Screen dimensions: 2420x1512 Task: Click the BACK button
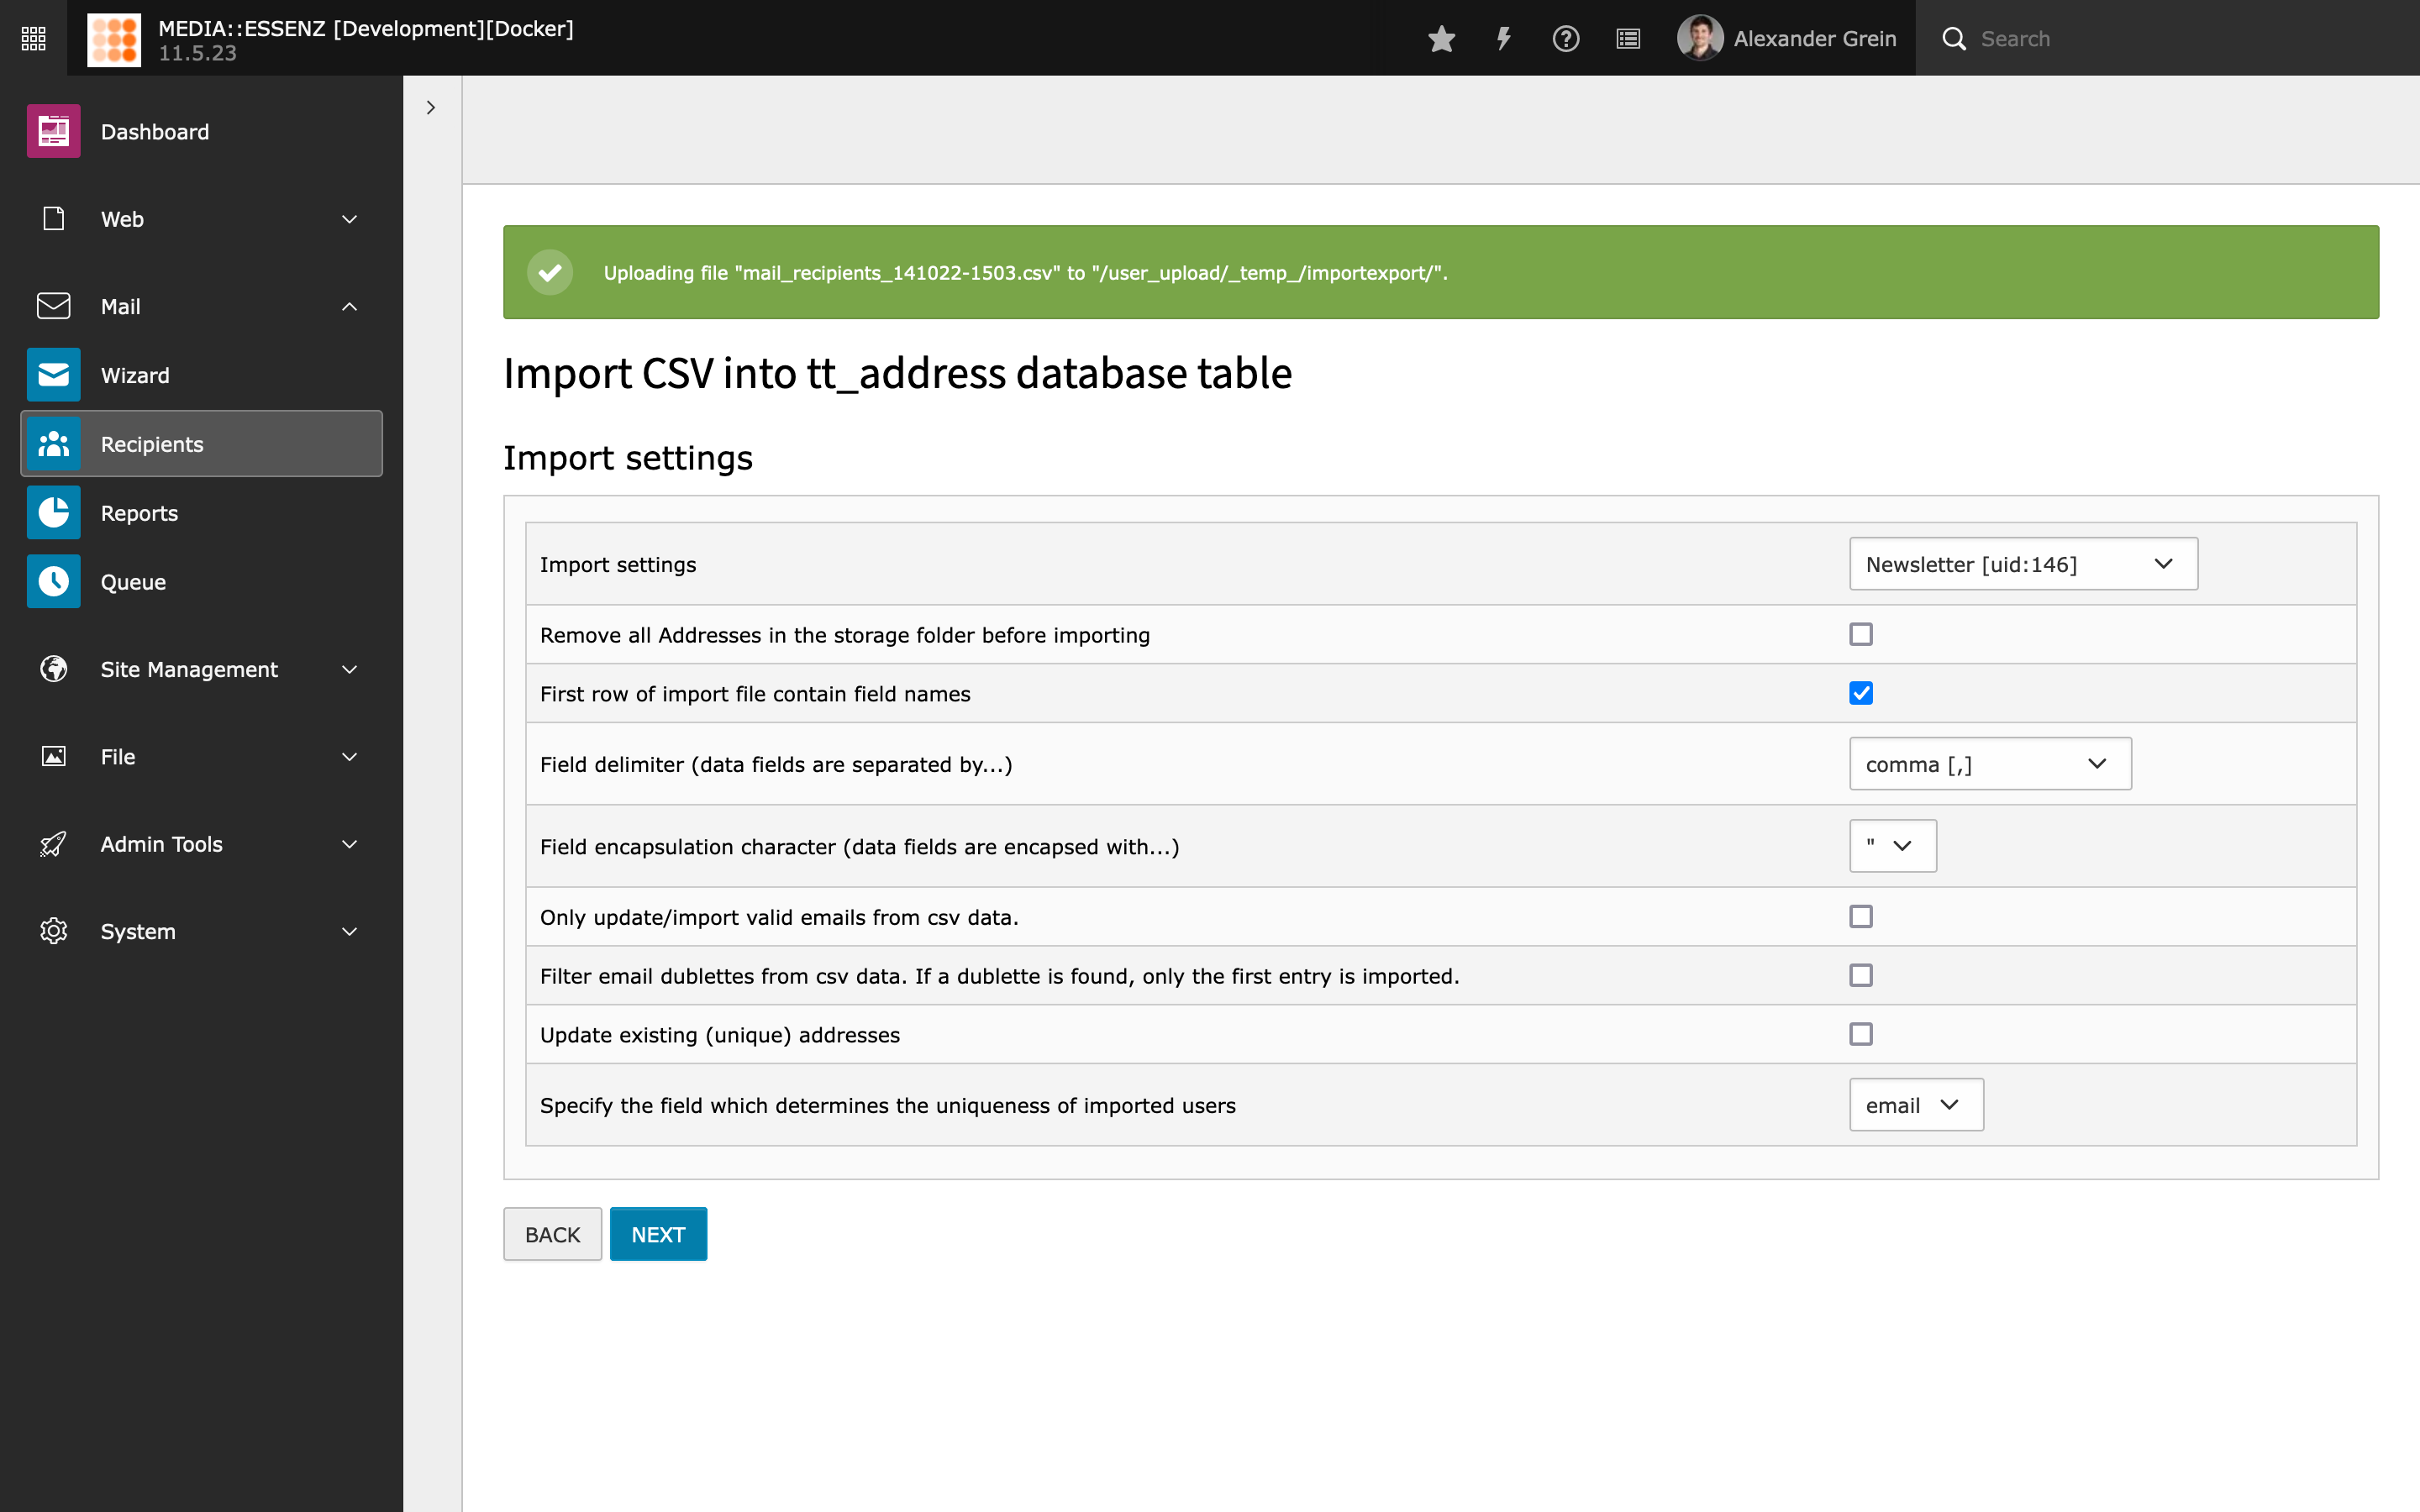[x=552, y=1234]
